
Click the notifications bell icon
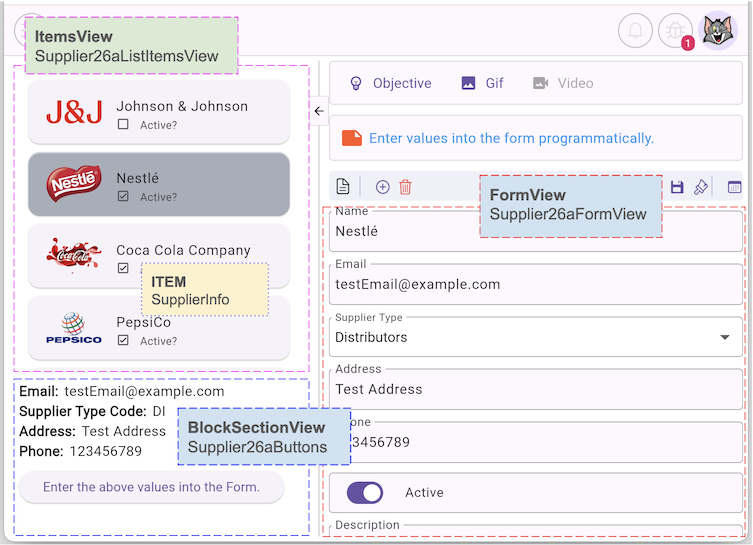635,31
